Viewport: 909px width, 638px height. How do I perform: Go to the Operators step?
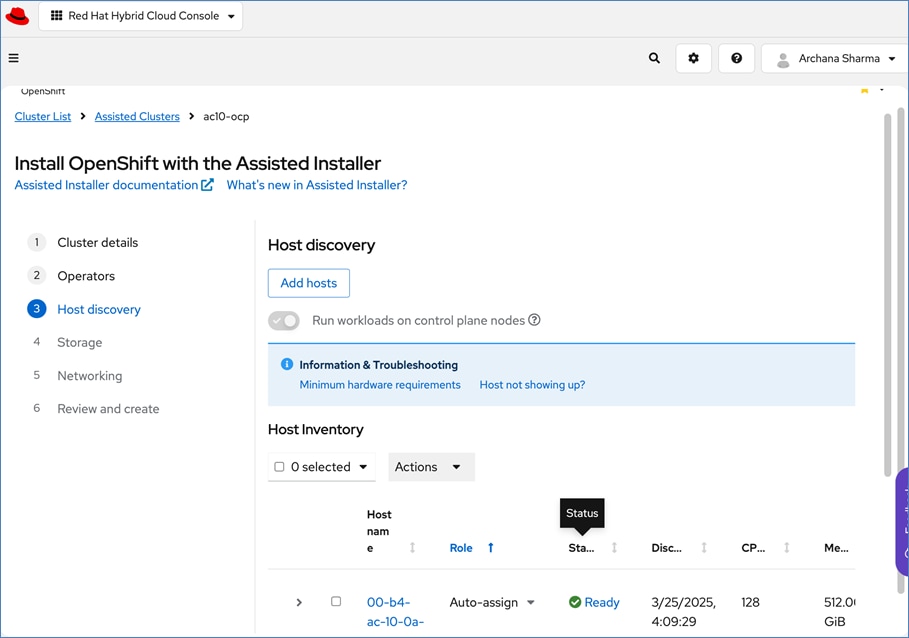click(86, 276)
